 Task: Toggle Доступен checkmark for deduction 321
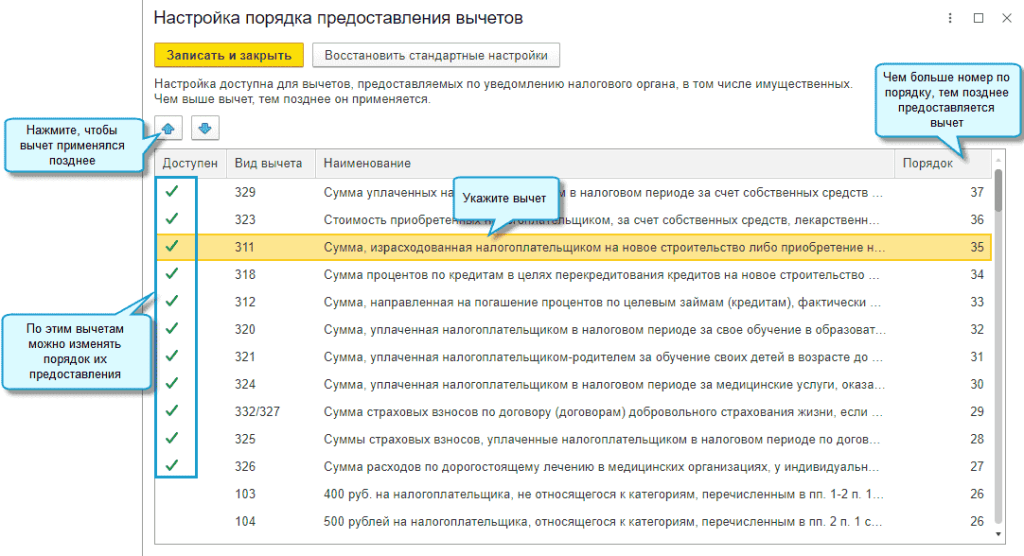(x=172, y=356)
